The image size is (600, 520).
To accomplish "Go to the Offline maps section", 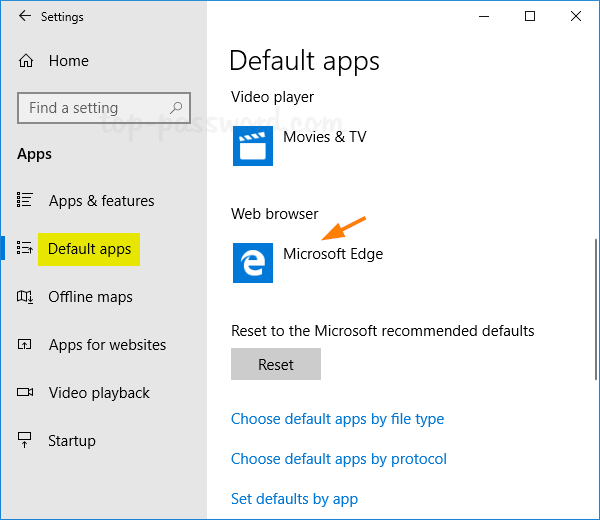I will pos(90,297).
